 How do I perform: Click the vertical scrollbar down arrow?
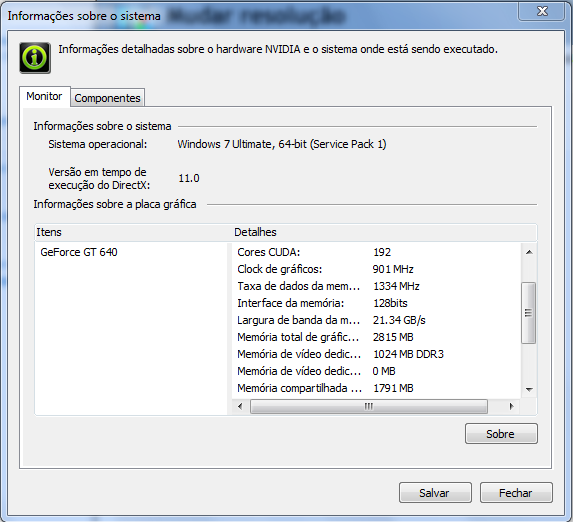(529, 390)
